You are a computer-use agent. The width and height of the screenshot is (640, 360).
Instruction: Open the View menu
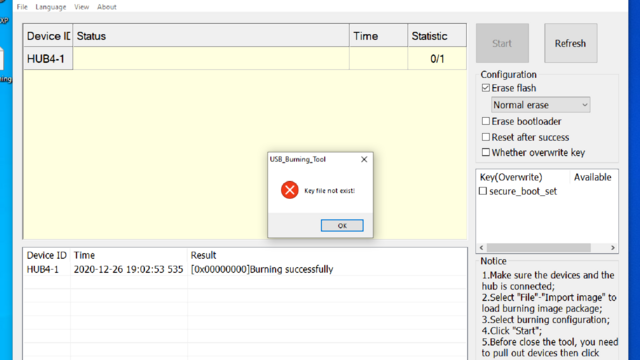82,7
